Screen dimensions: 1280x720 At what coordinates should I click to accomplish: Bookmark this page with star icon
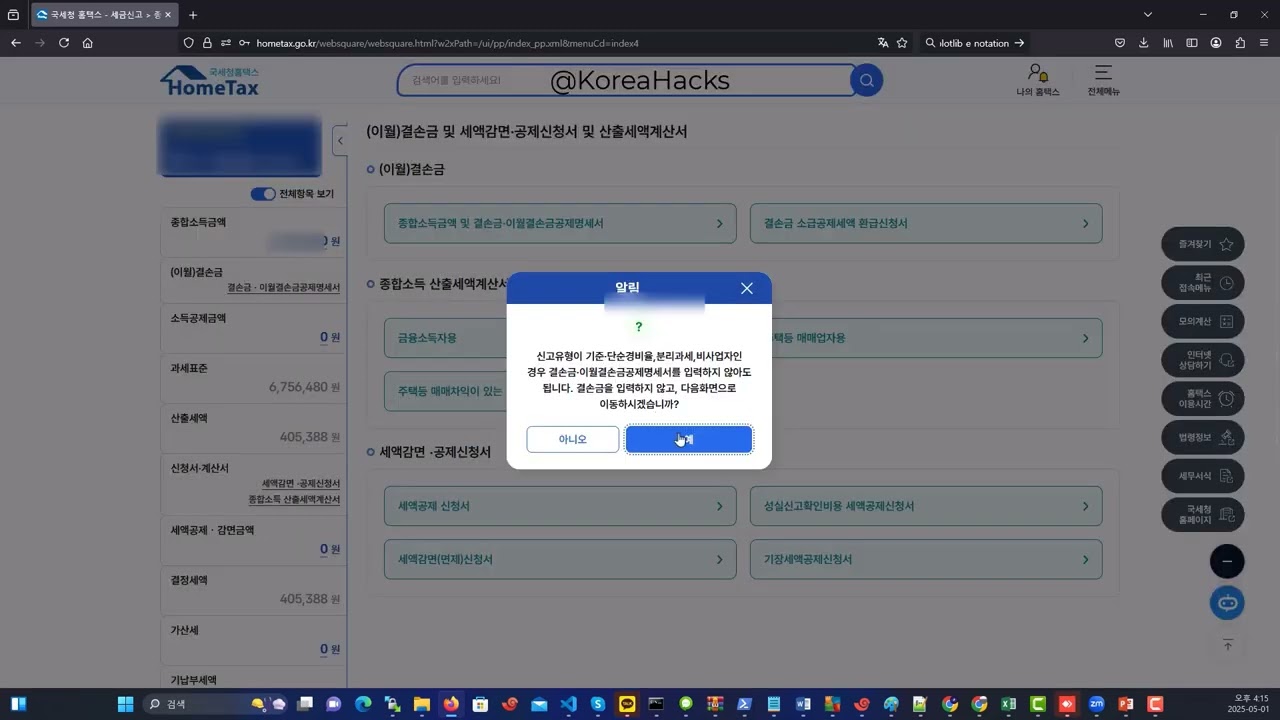click(902, 43)
